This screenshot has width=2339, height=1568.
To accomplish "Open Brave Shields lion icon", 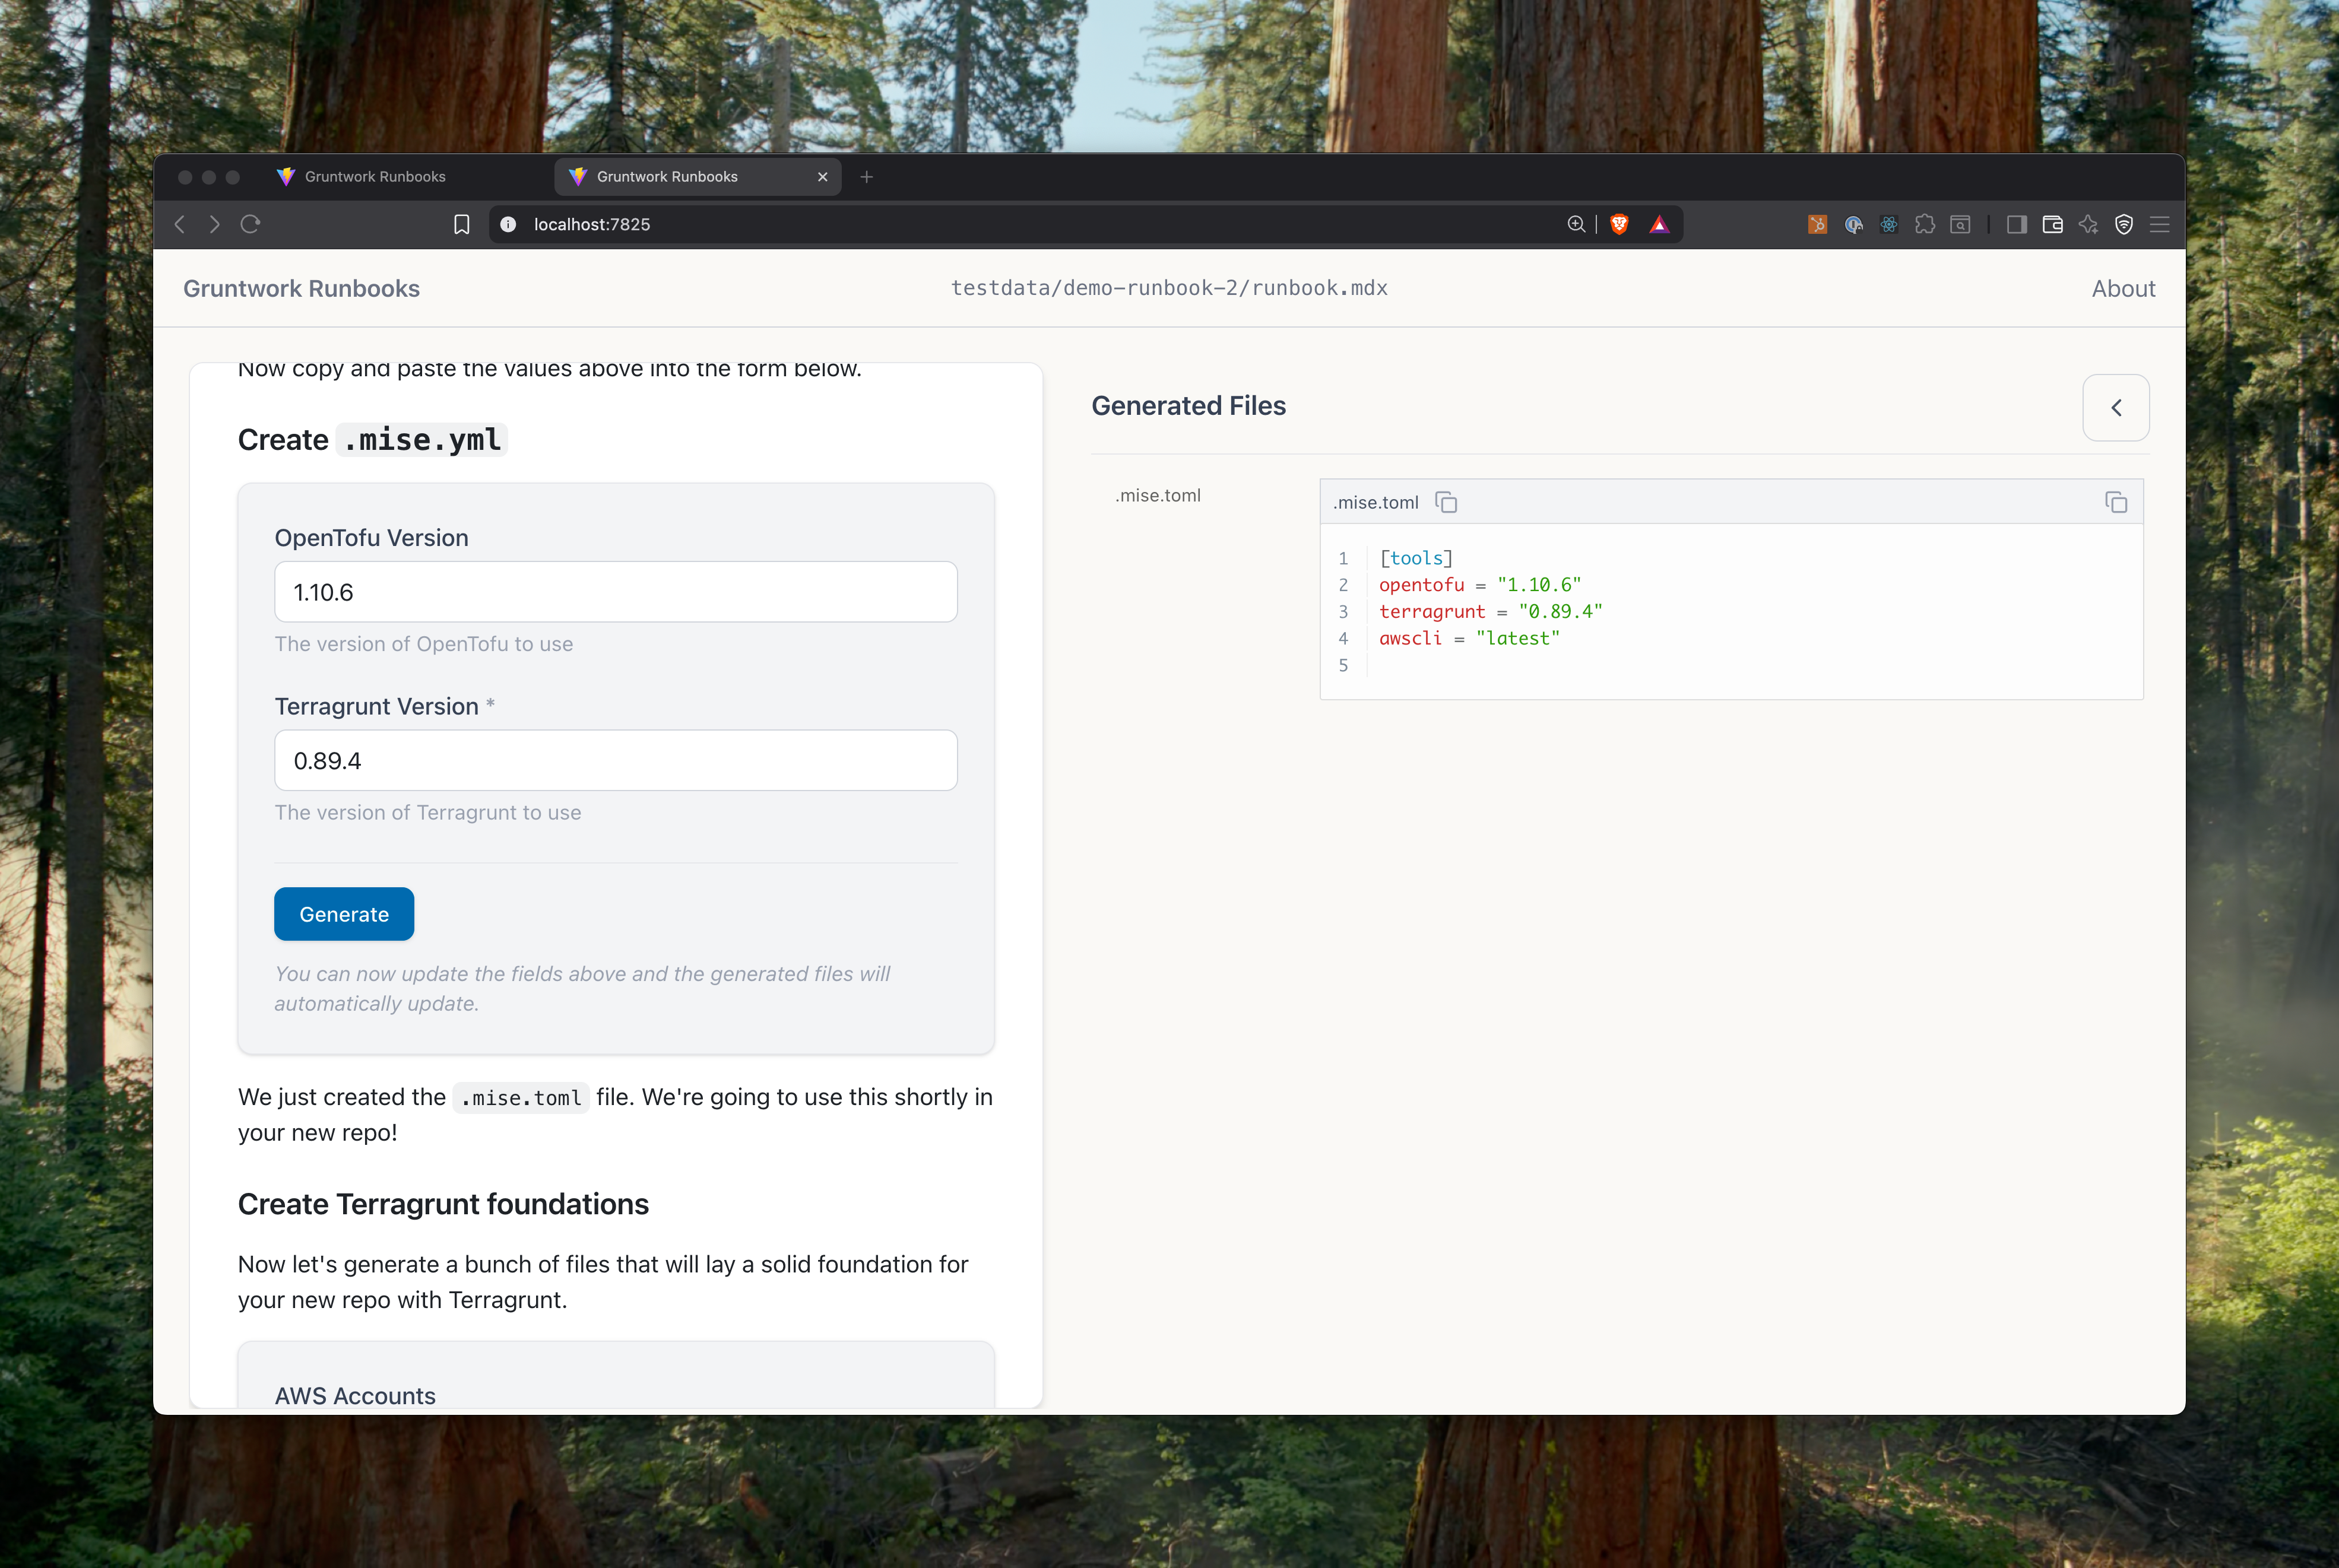I will pos(1619,224).
